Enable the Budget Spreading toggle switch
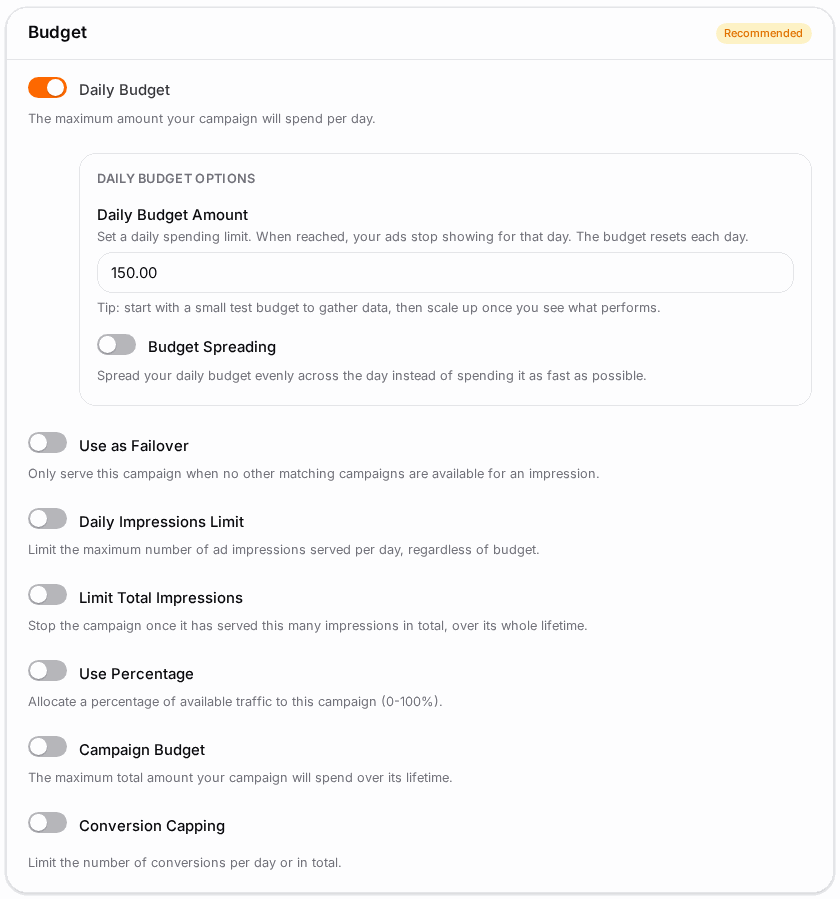 [x=116, y=345]
